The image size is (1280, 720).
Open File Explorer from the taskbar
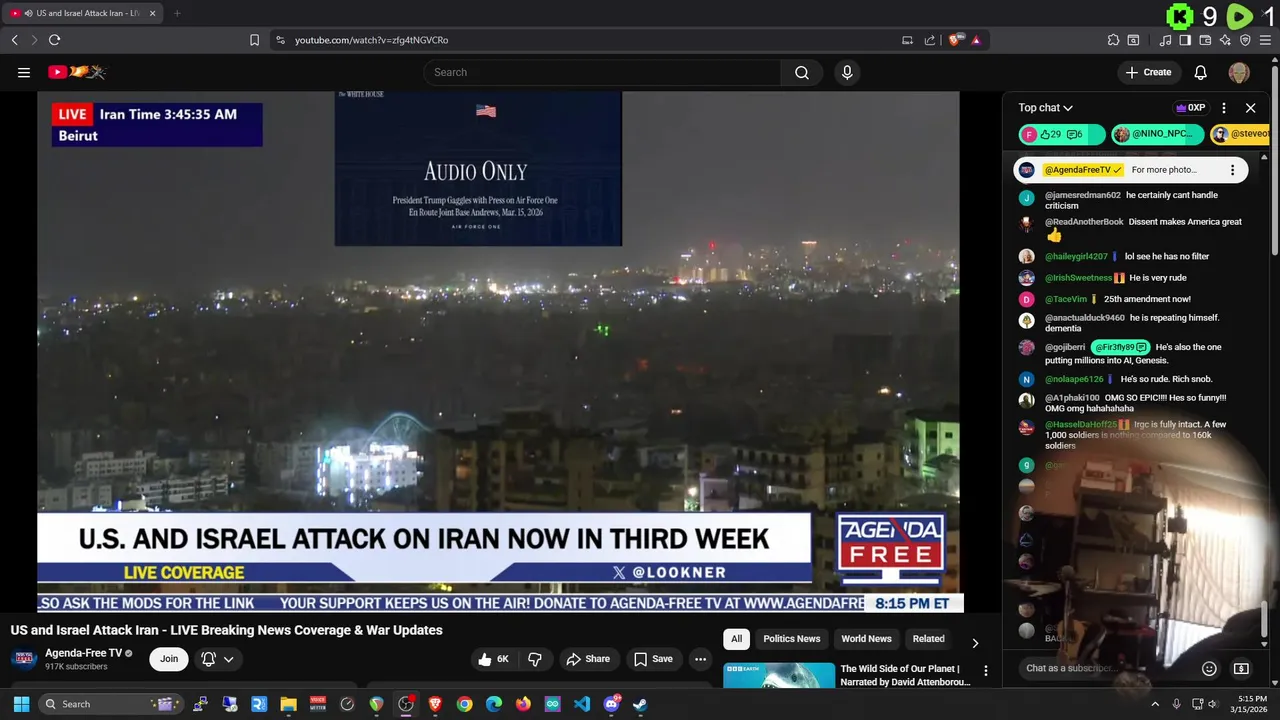click(x=288, y=704)
